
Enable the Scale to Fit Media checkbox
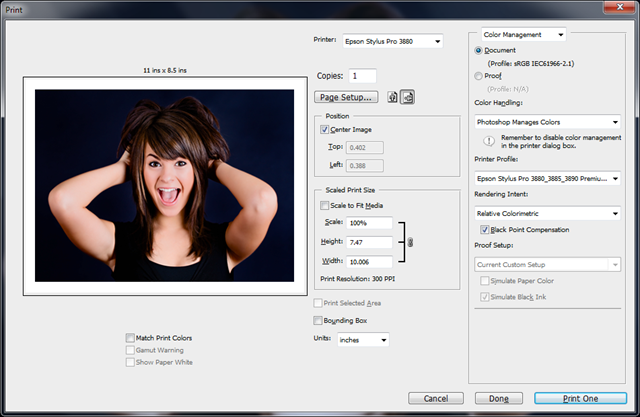tap(324, 205)
